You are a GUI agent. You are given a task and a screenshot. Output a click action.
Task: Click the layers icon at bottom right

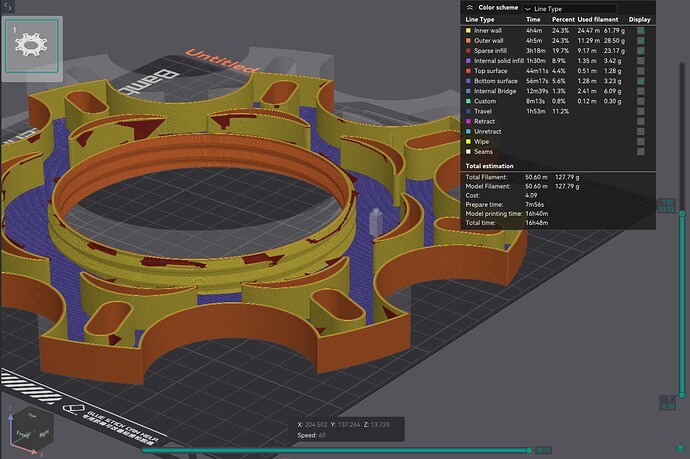coord(681,448)
